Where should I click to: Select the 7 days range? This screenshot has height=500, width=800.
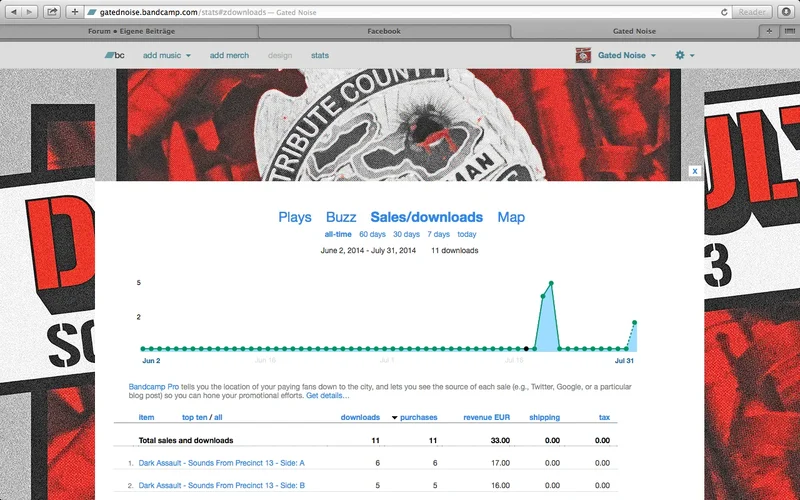438,234
